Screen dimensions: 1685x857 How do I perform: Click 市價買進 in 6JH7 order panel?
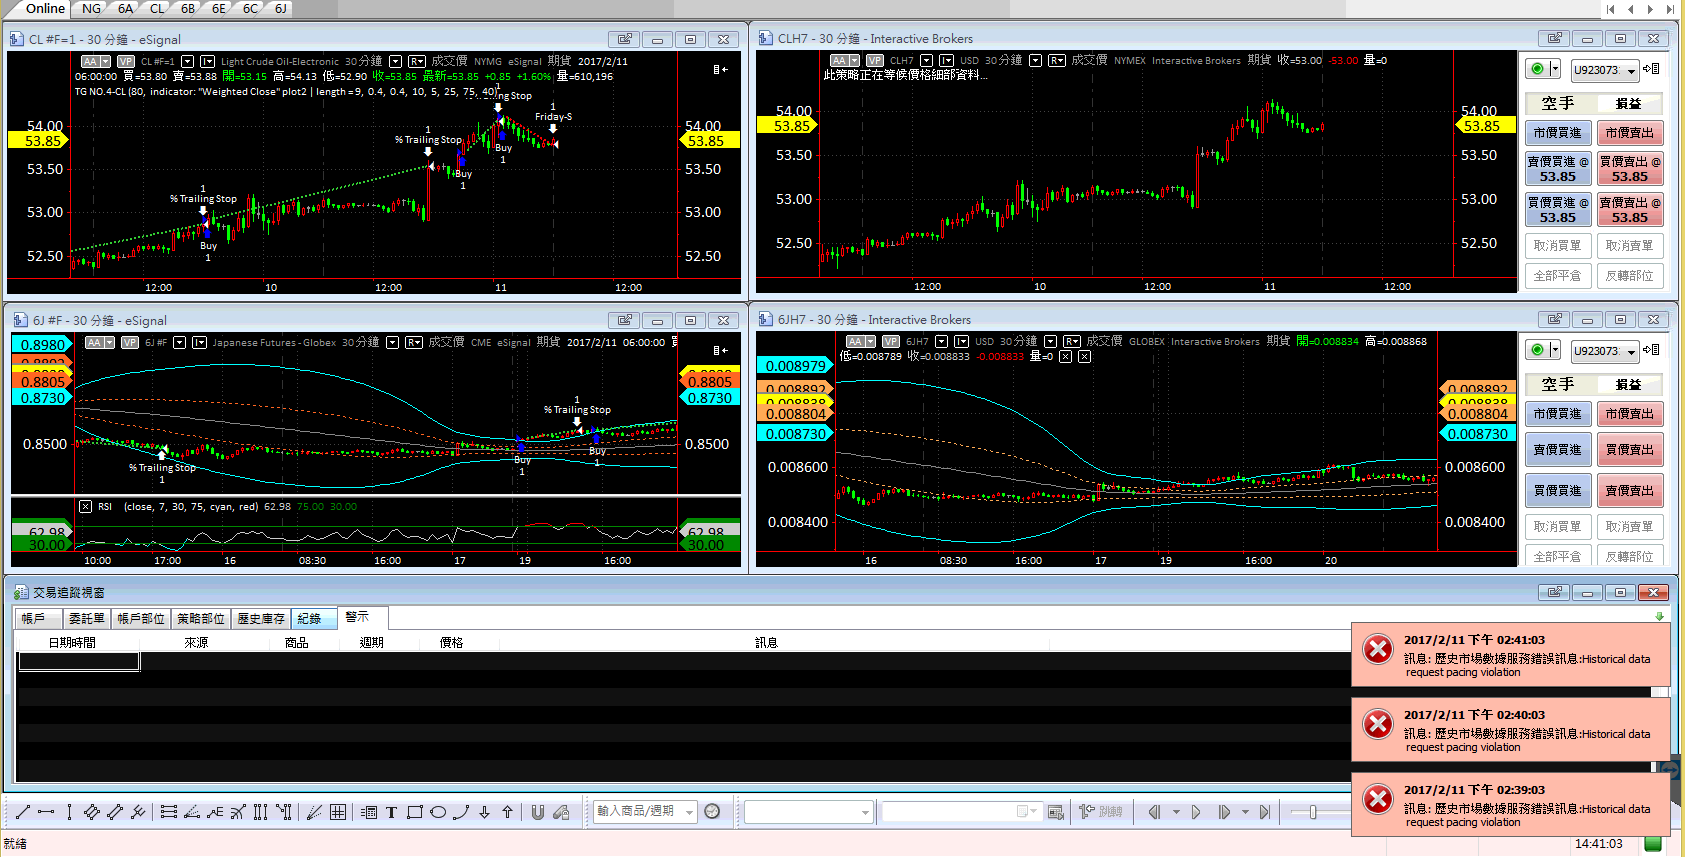tap(1558, 414)
